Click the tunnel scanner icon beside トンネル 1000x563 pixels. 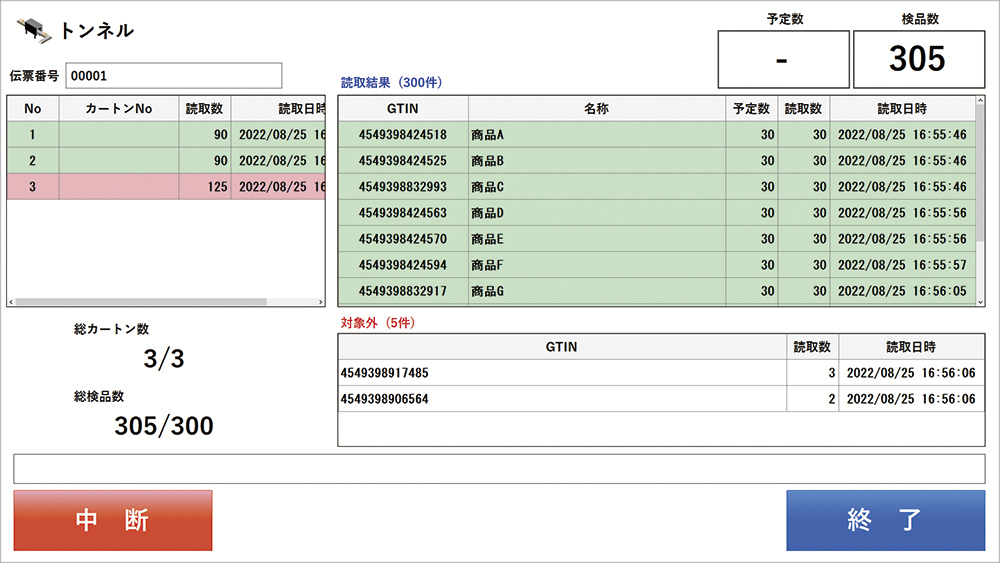coord(34,31)
